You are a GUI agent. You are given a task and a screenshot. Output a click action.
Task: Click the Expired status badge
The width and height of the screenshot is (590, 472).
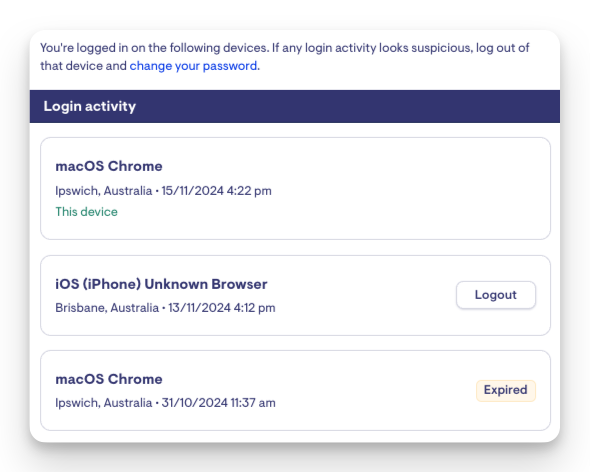(x=505, y=390)
